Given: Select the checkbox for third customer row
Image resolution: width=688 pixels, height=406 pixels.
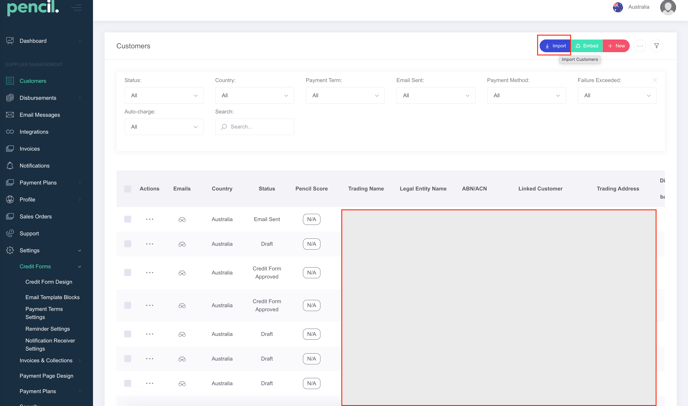Looking at the screenshot, I should (128, 272).
